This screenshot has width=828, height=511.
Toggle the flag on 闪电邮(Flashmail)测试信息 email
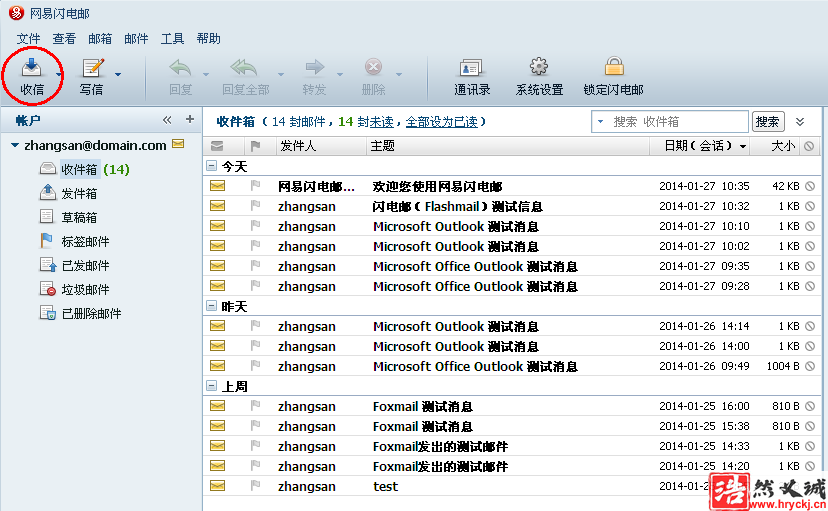pyautogui.click(x=256, y=205)
